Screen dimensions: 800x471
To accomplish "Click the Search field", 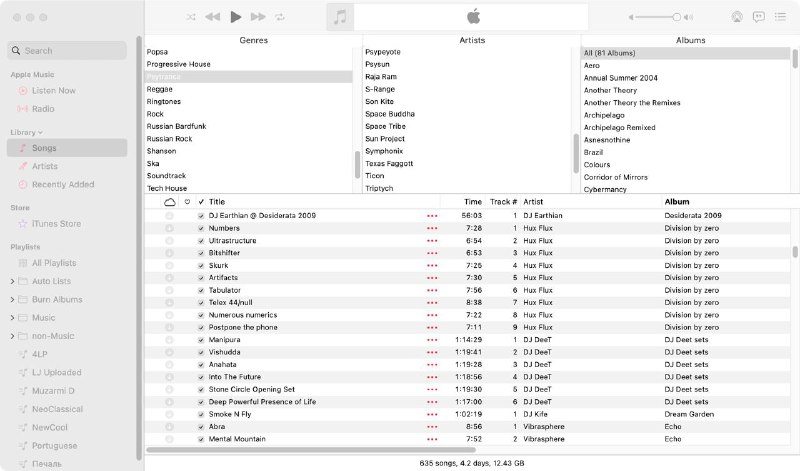I will [67, 51].
